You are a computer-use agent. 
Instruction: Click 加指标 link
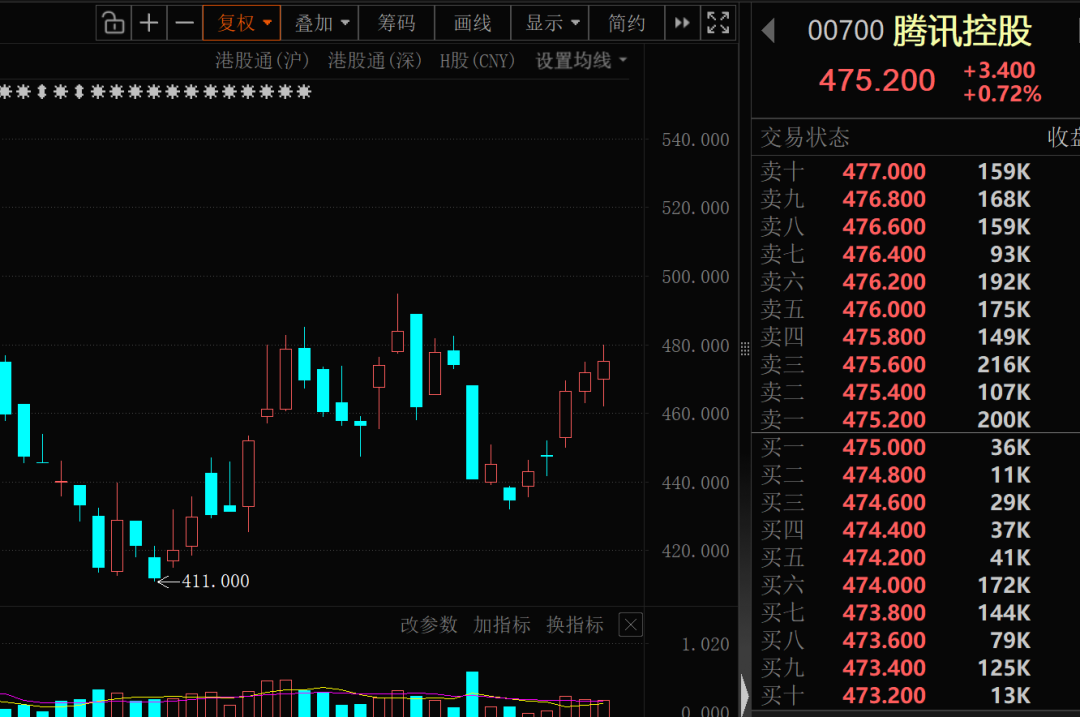[501, 625]
